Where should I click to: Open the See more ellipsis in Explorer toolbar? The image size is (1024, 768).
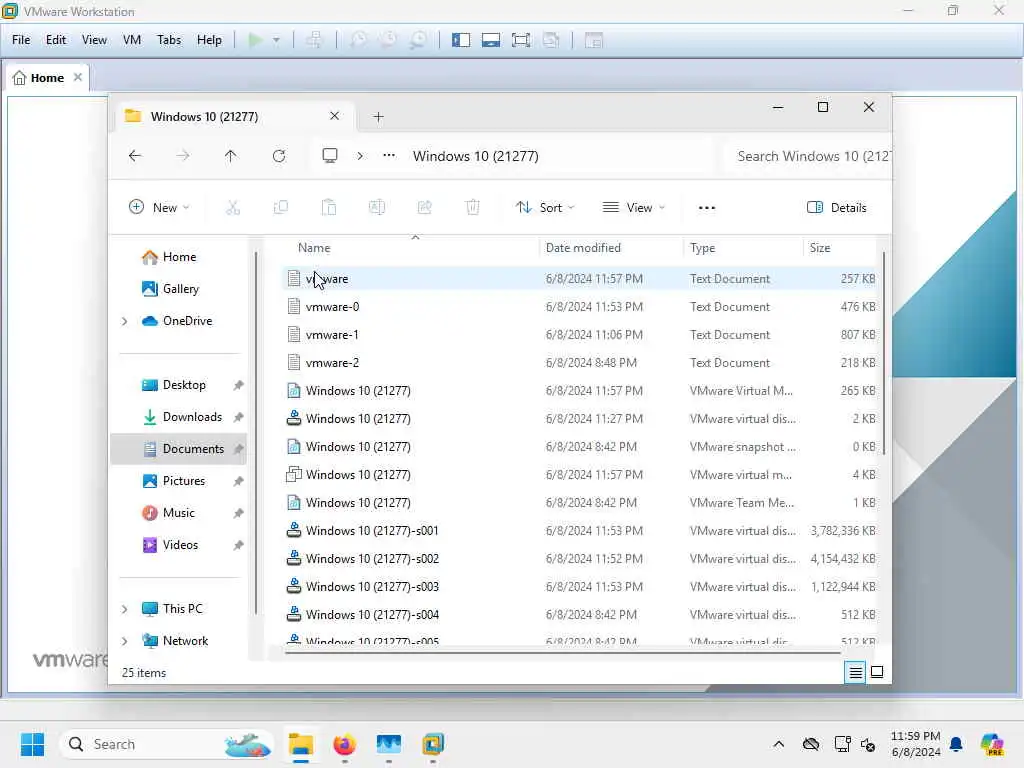pyautogui.click(x=707, y=208)
